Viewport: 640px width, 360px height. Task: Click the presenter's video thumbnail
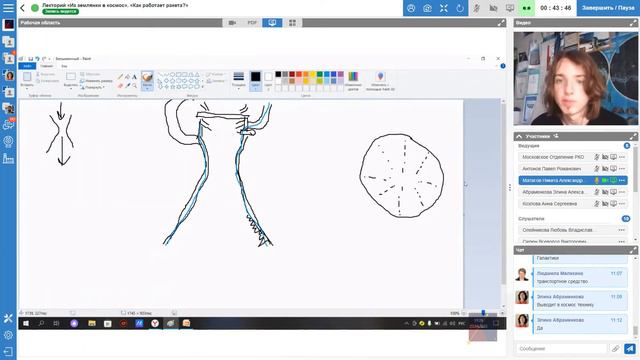click(576, 78)
